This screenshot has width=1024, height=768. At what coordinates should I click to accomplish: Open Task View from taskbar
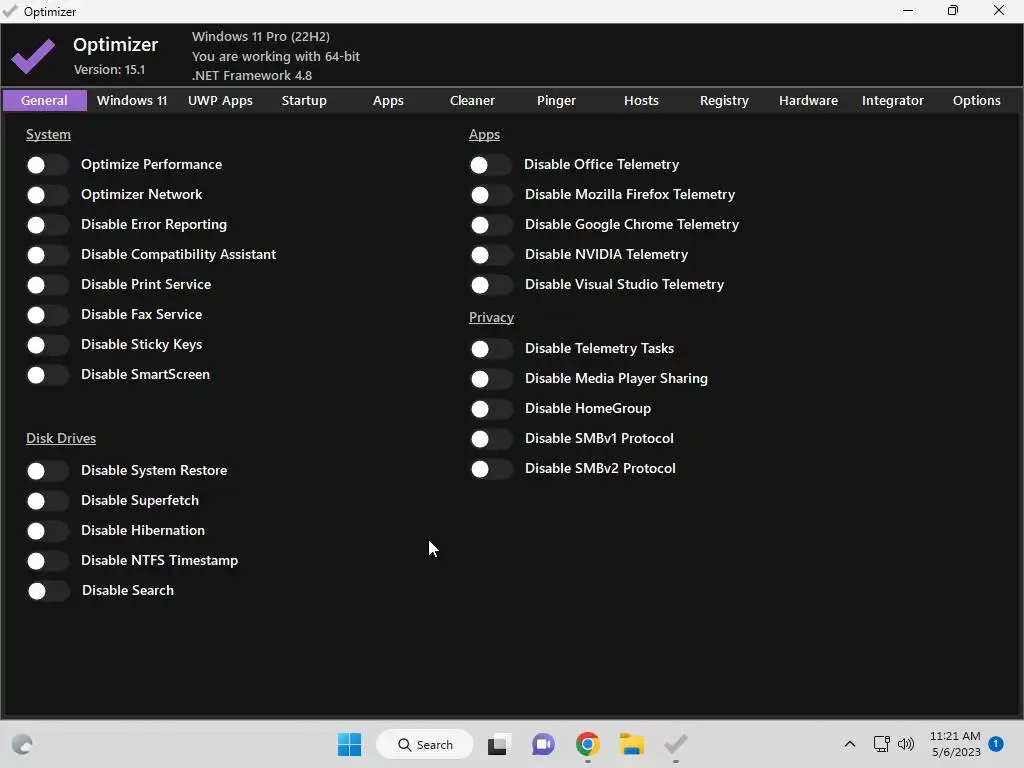499,744
